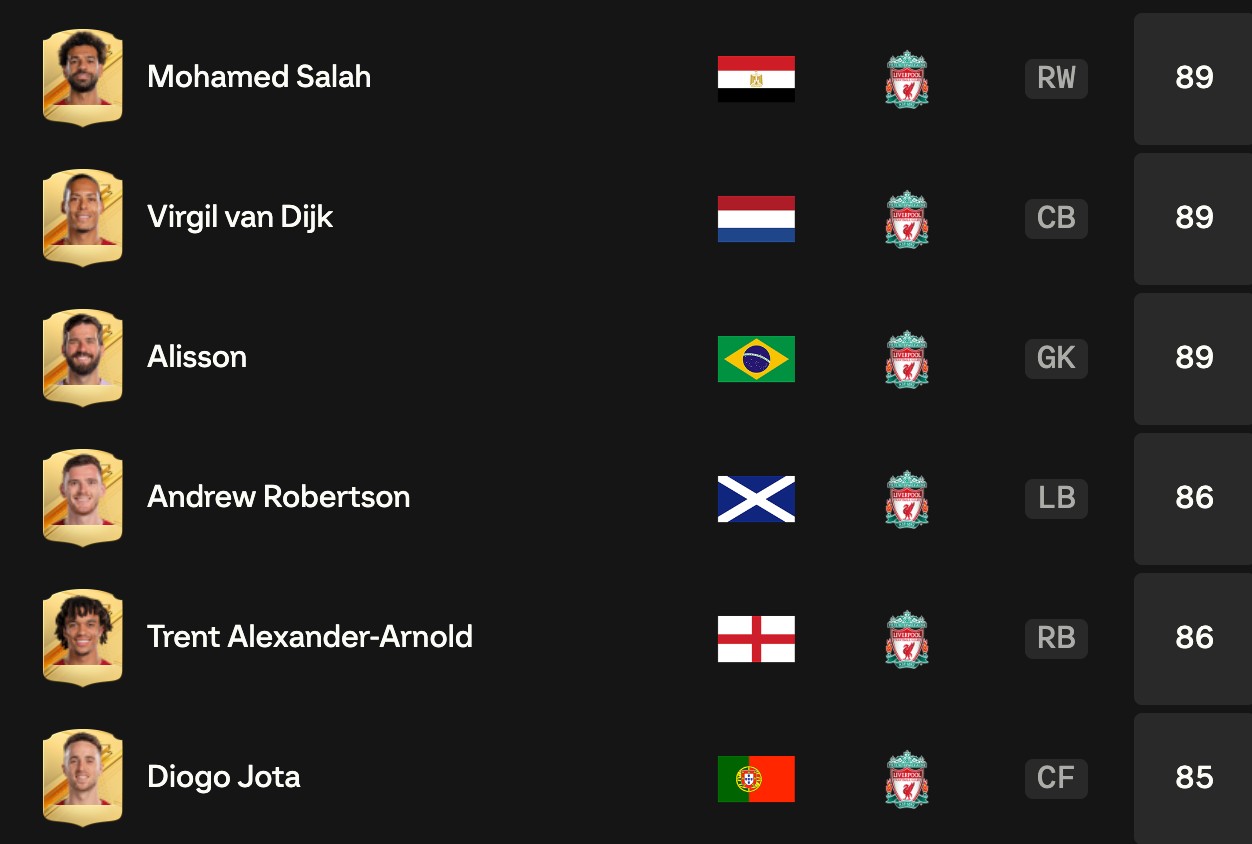
Task: Click the 85 rating box for Jota
Action: point(1193,778)
